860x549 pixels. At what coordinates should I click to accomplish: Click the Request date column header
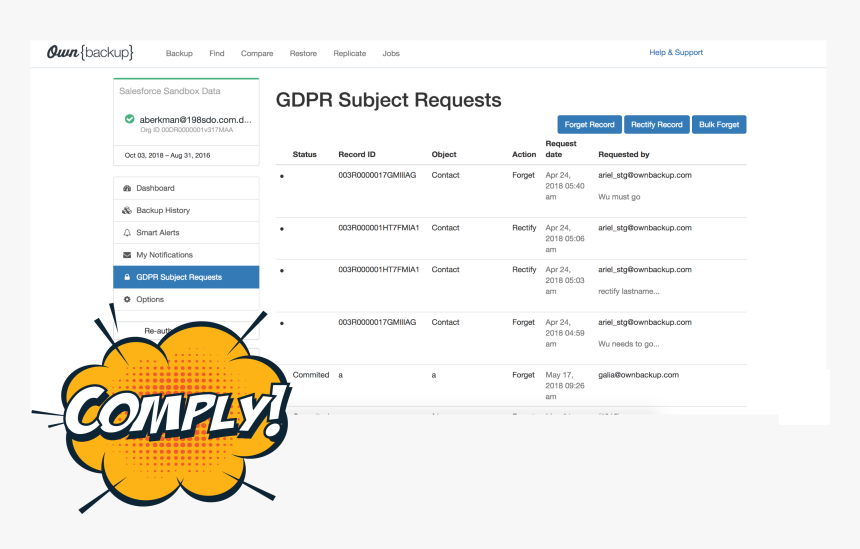[561, 149]
